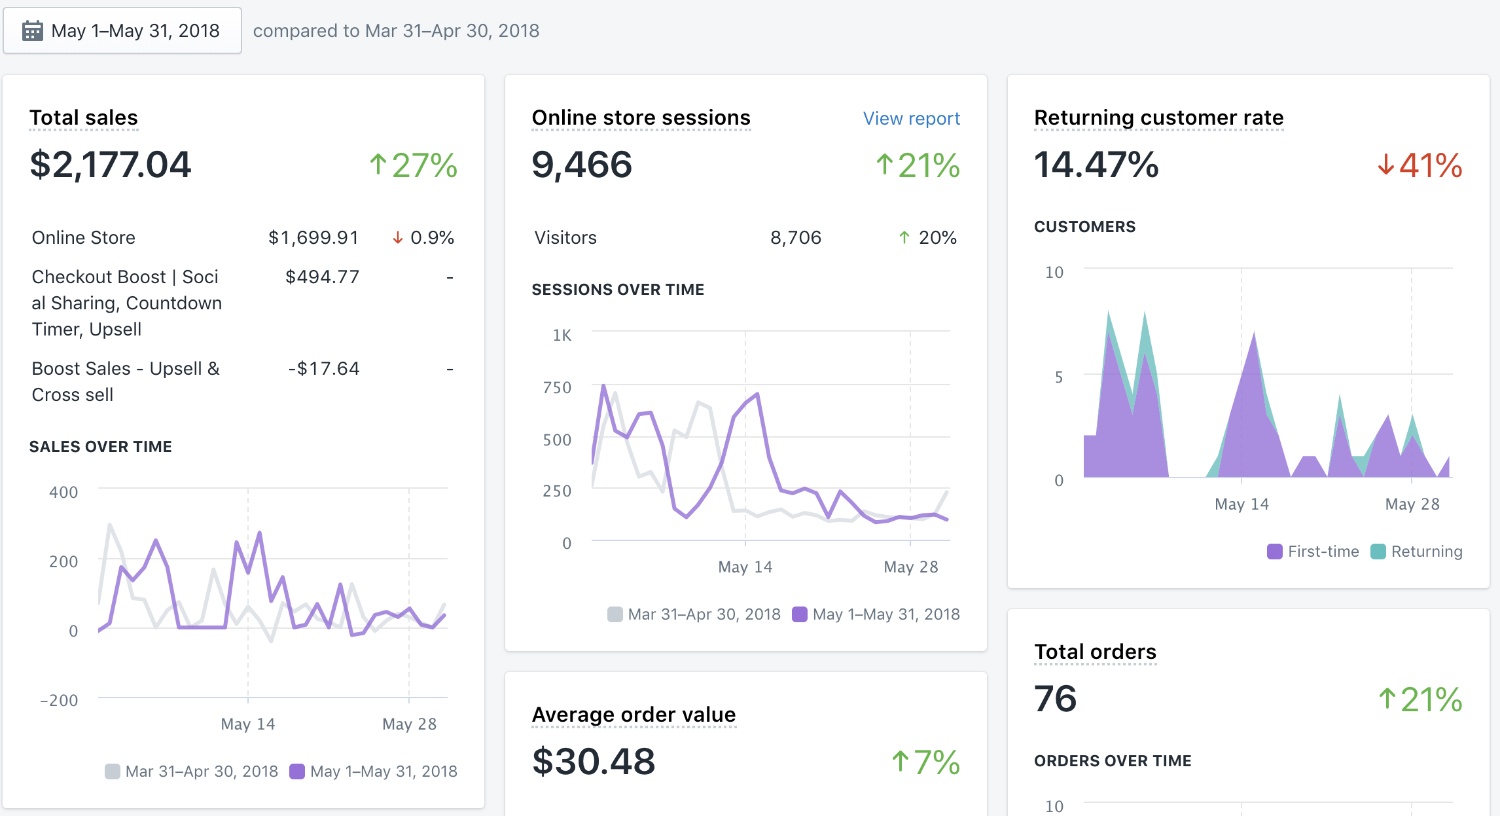Screen dimensions: 1500x816
Task: Click the Online Store sales row label
Action: coord(84,238)
